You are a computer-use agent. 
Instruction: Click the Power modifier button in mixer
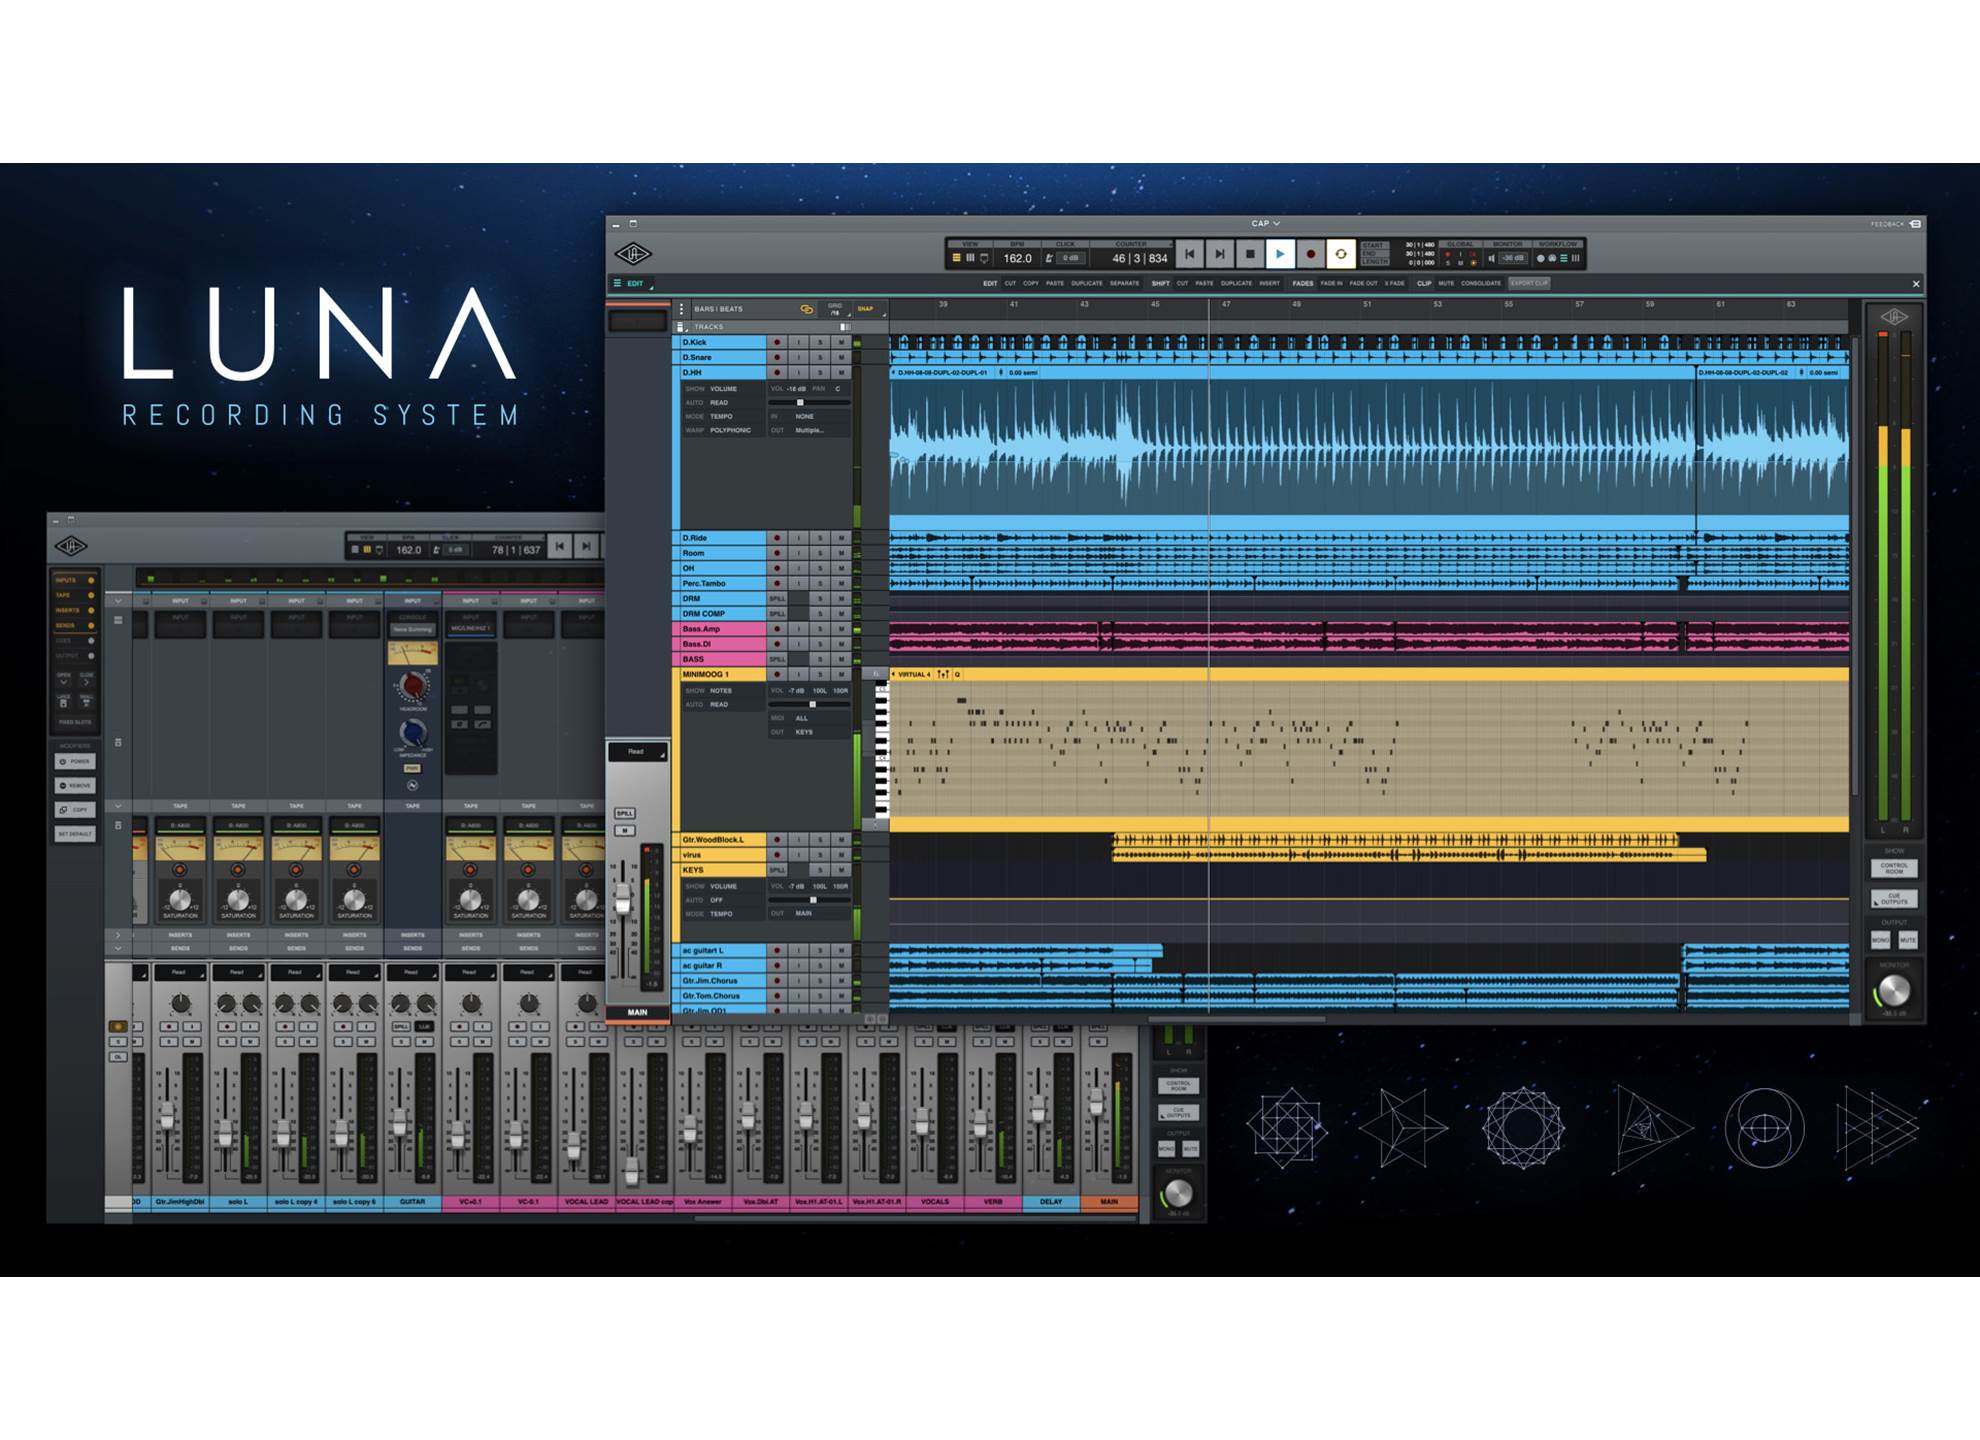point(75,762)
